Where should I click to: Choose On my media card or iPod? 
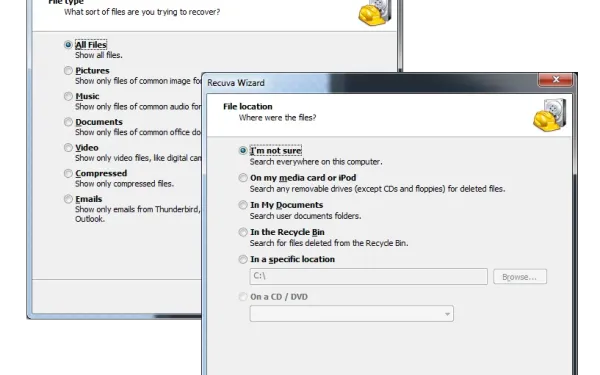pyautogui.click(x=243, y=178)
